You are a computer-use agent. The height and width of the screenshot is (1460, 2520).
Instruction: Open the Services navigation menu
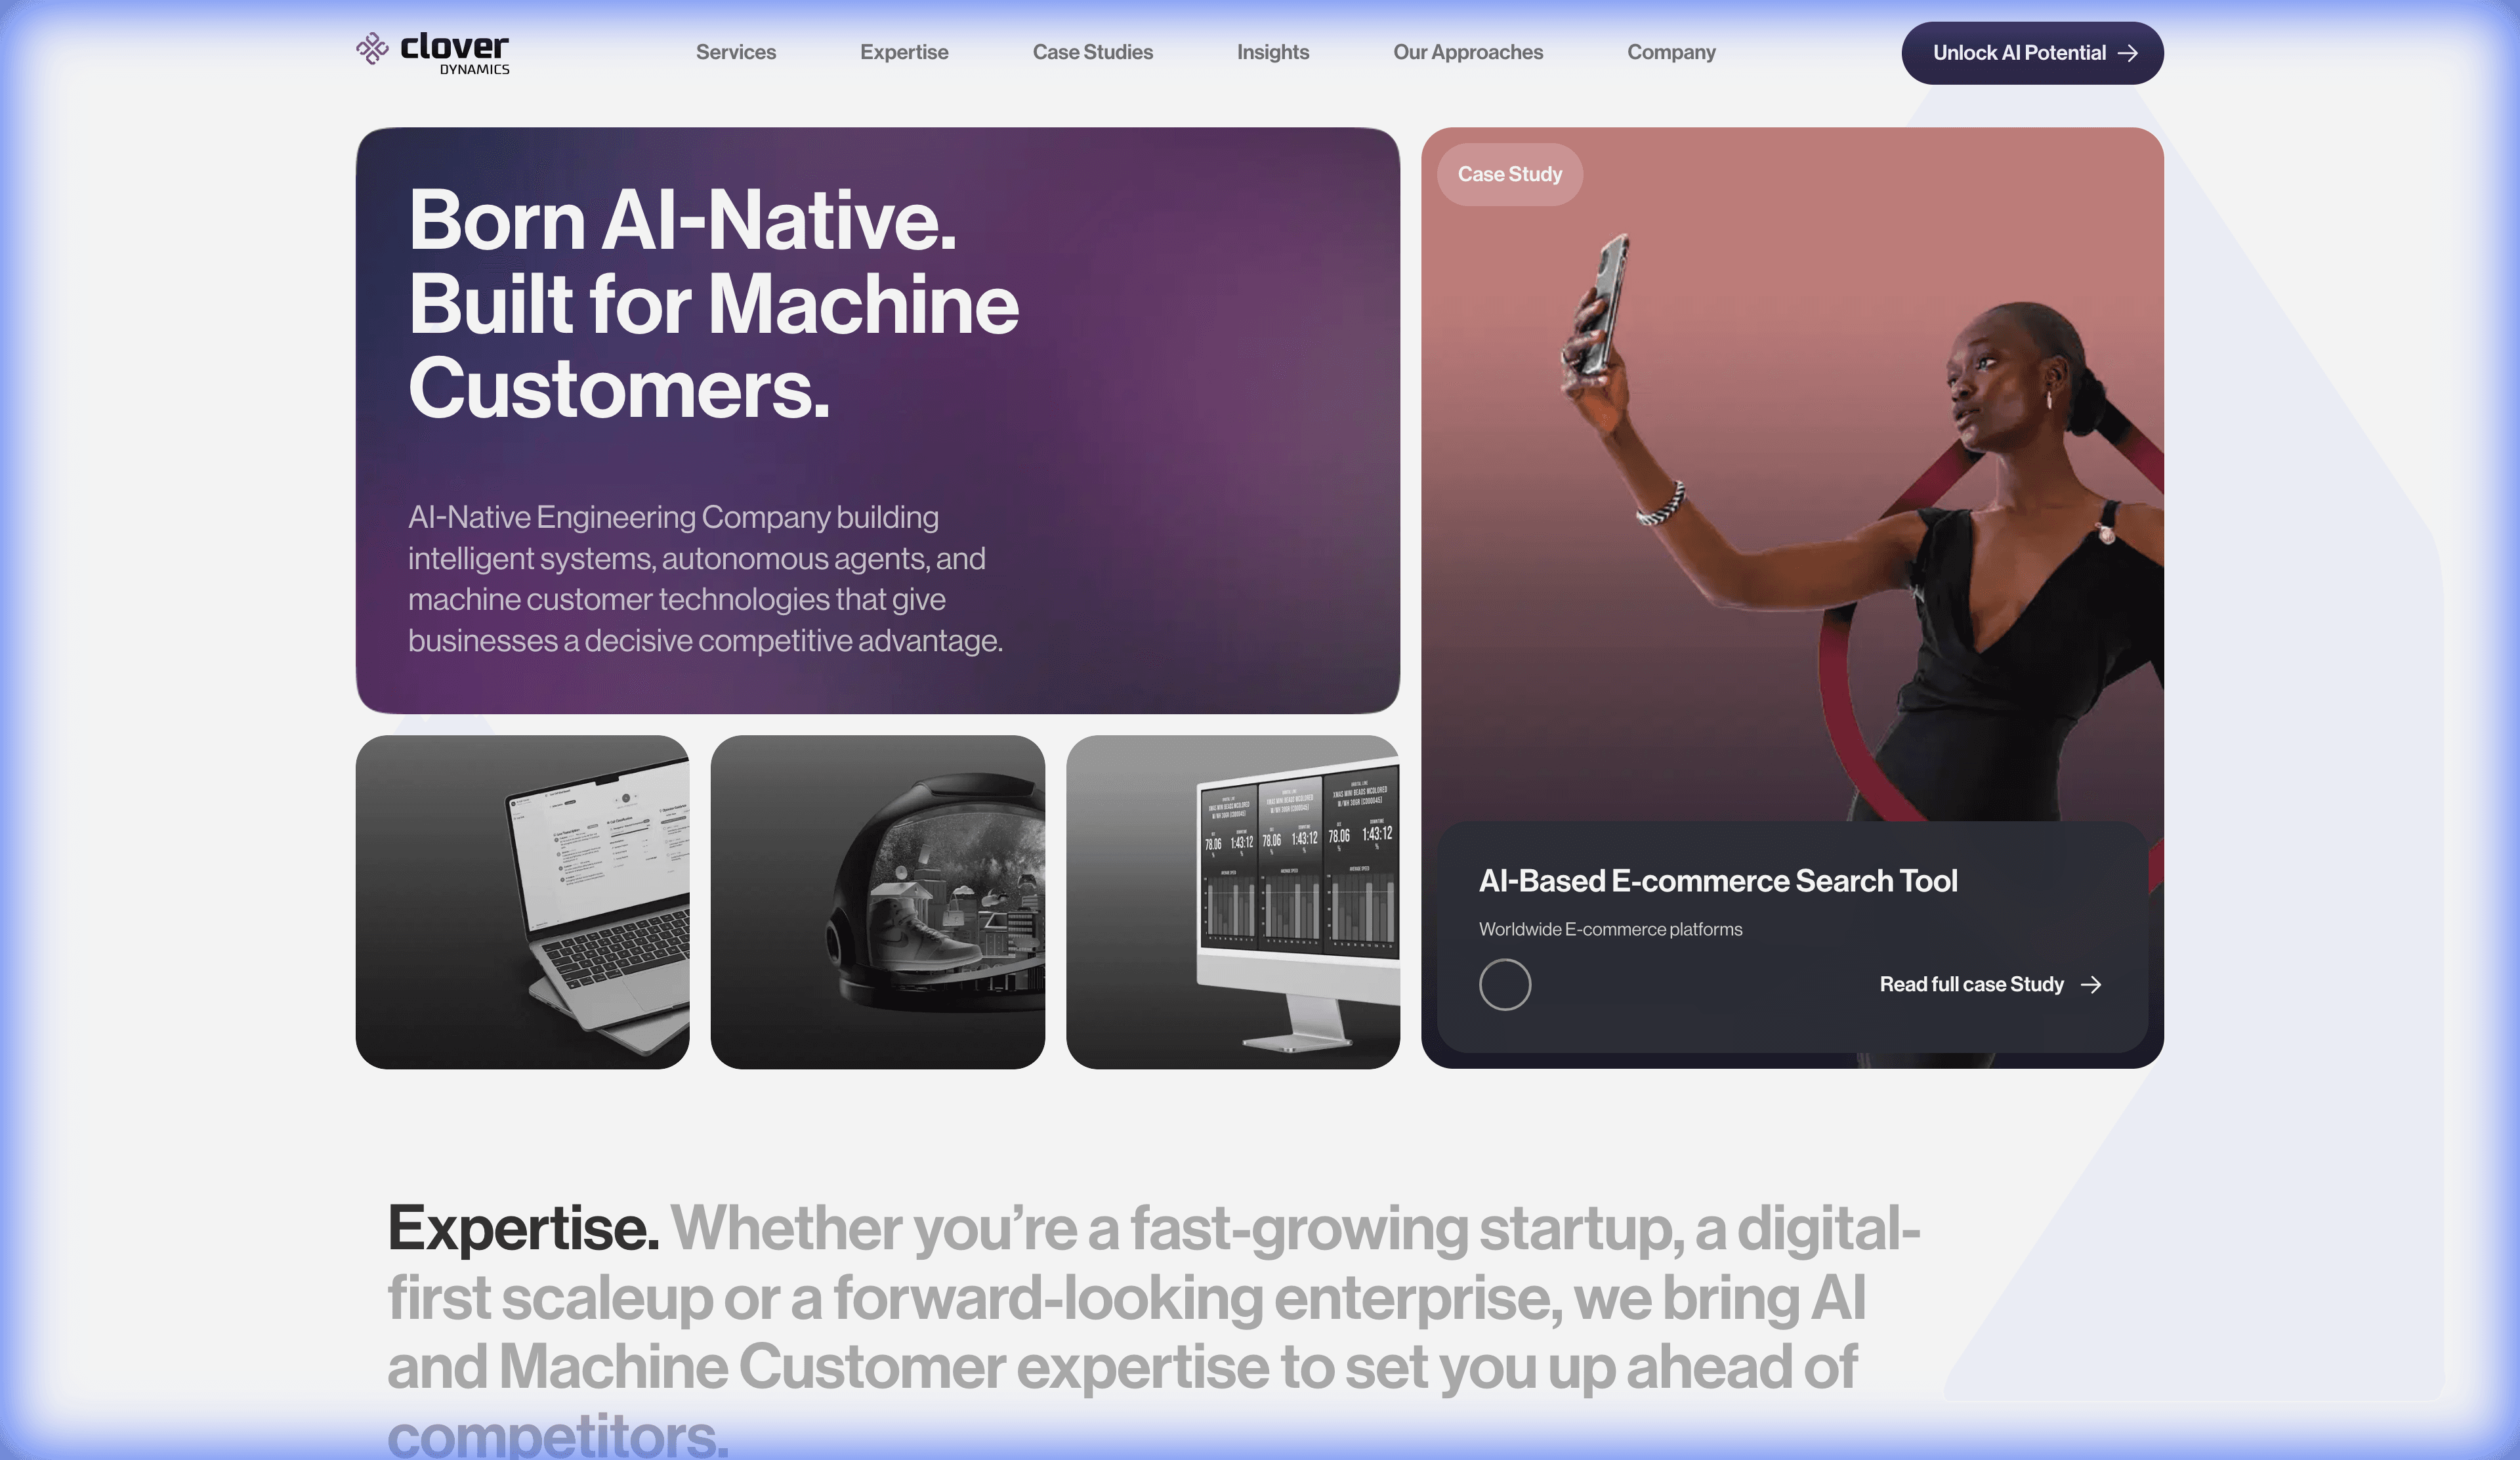click(736, 52)
